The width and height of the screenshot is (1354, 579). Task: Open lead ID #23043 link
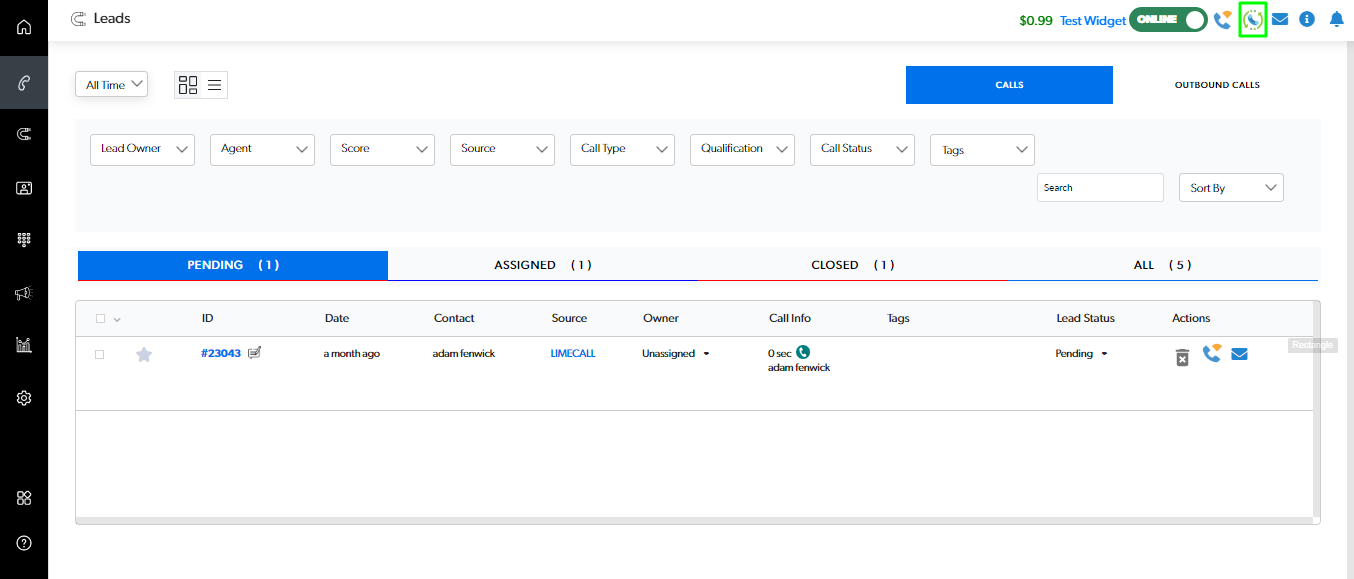(221, 353)
